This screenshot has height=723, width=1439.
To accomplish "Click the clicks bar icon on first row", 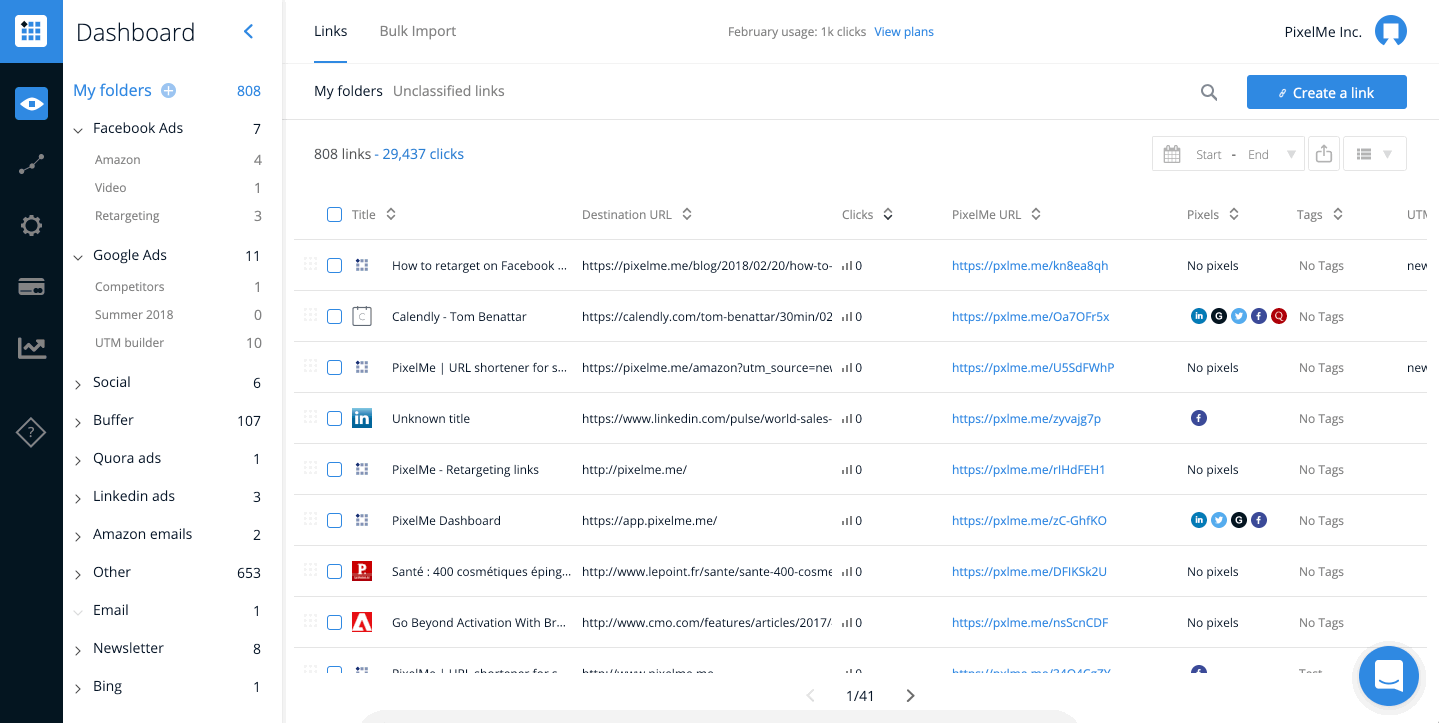I will (847, 266).
